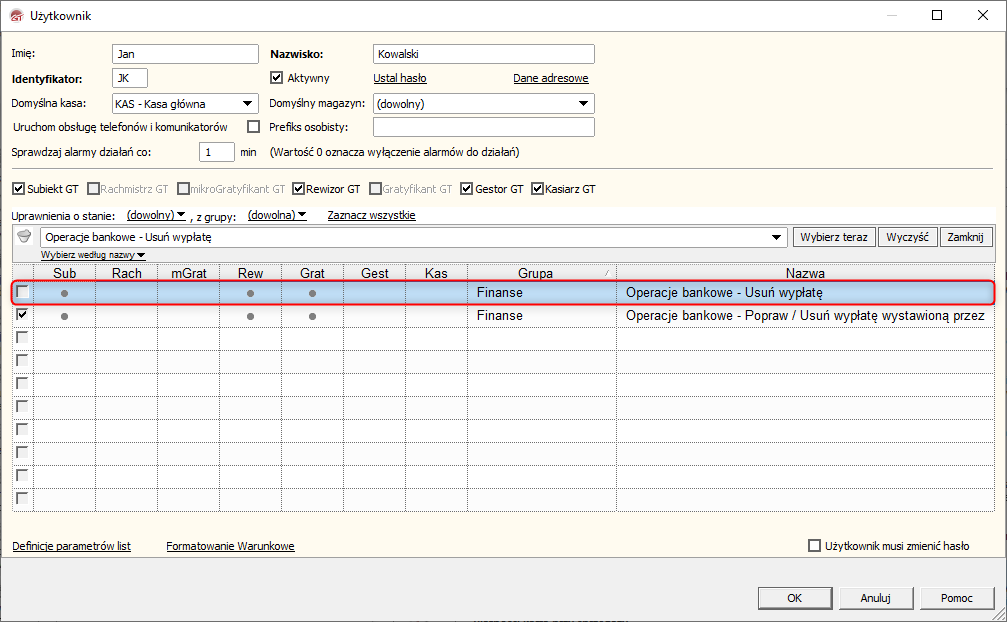The width and height of the screenshot is (1007, 622).
Task: Enable telephone and messenger support checkbox
Action: [254, 126]
